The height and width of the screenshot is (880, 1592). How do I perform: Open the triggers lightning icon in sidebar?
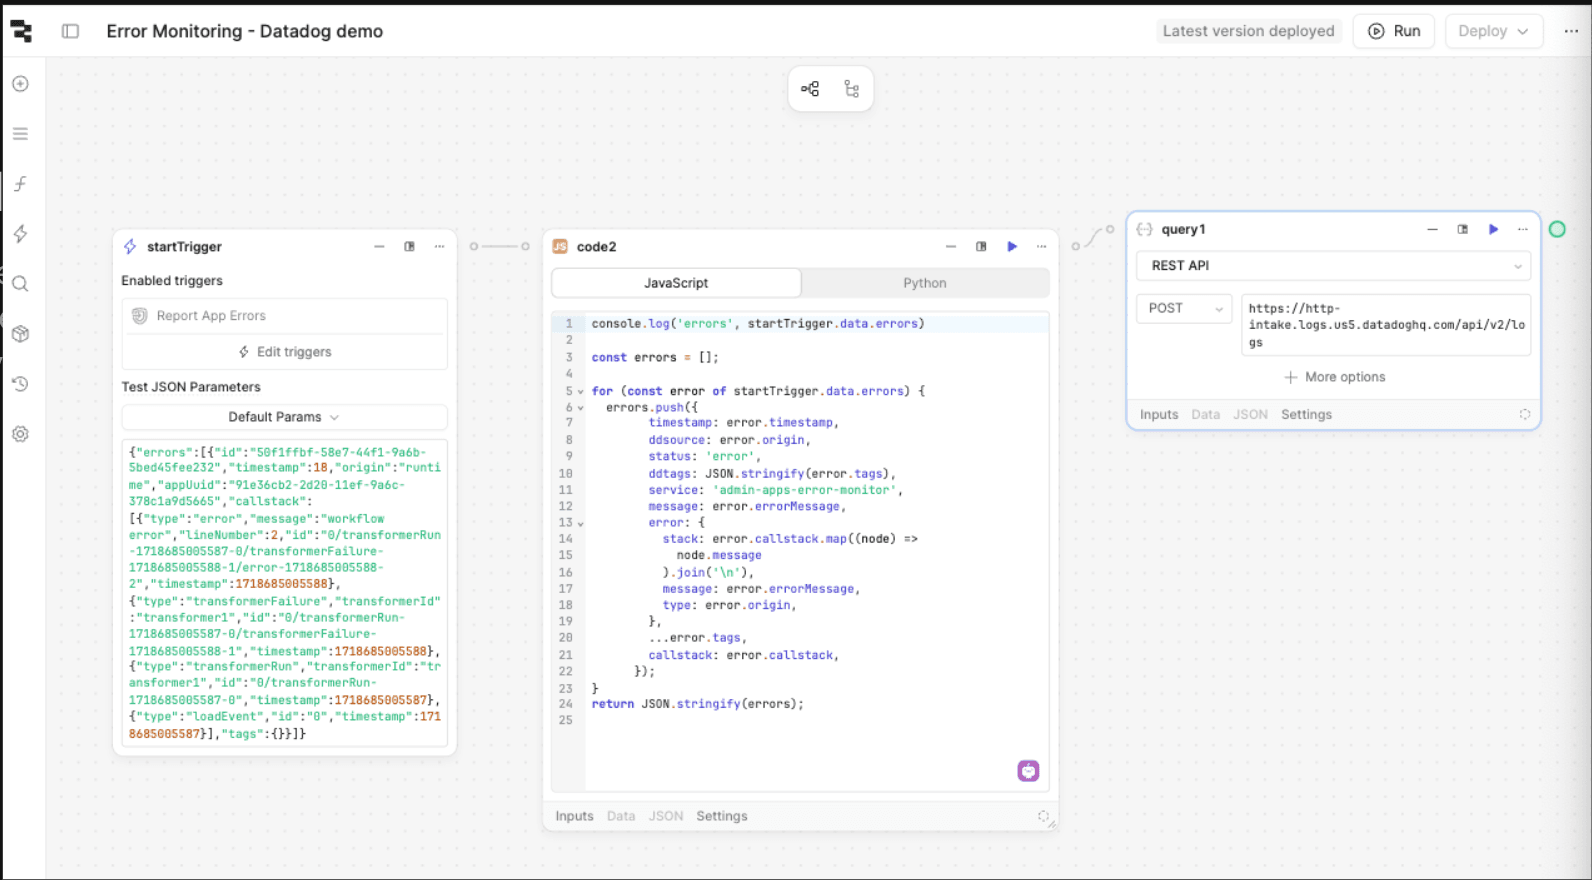(x=20, y=234)
